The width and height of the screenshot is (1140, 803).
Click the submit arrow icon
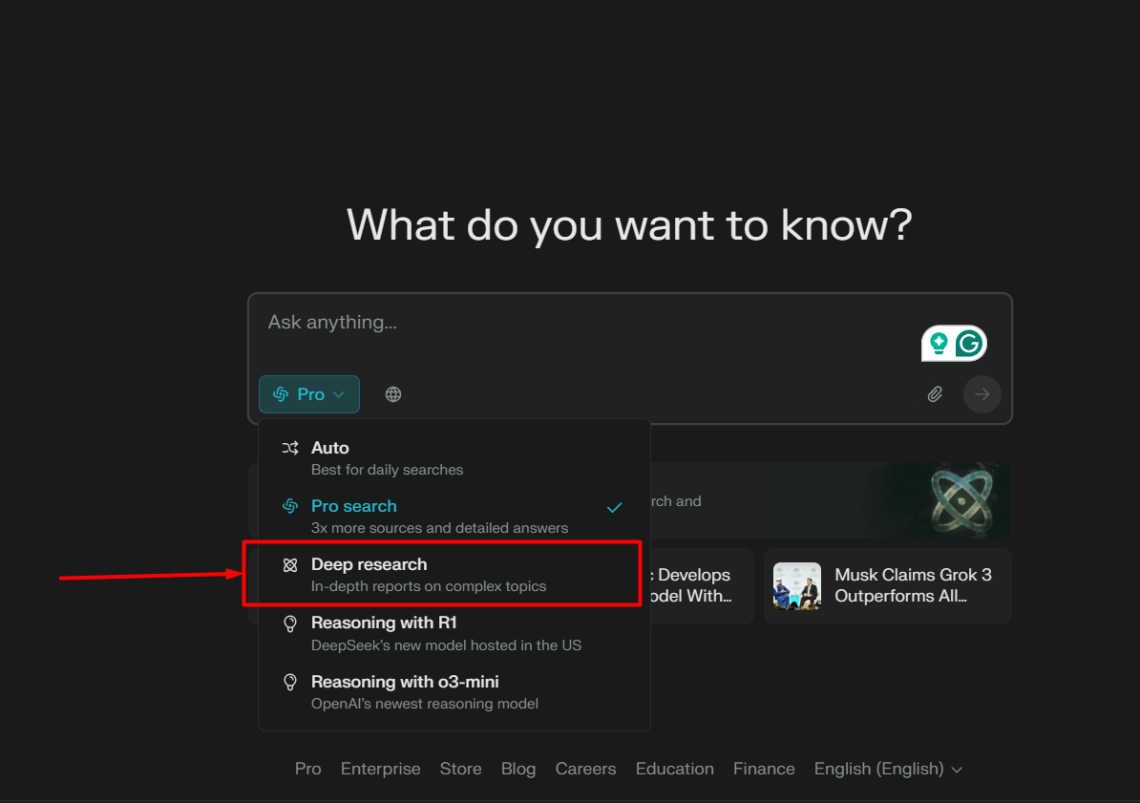(981, 394)
